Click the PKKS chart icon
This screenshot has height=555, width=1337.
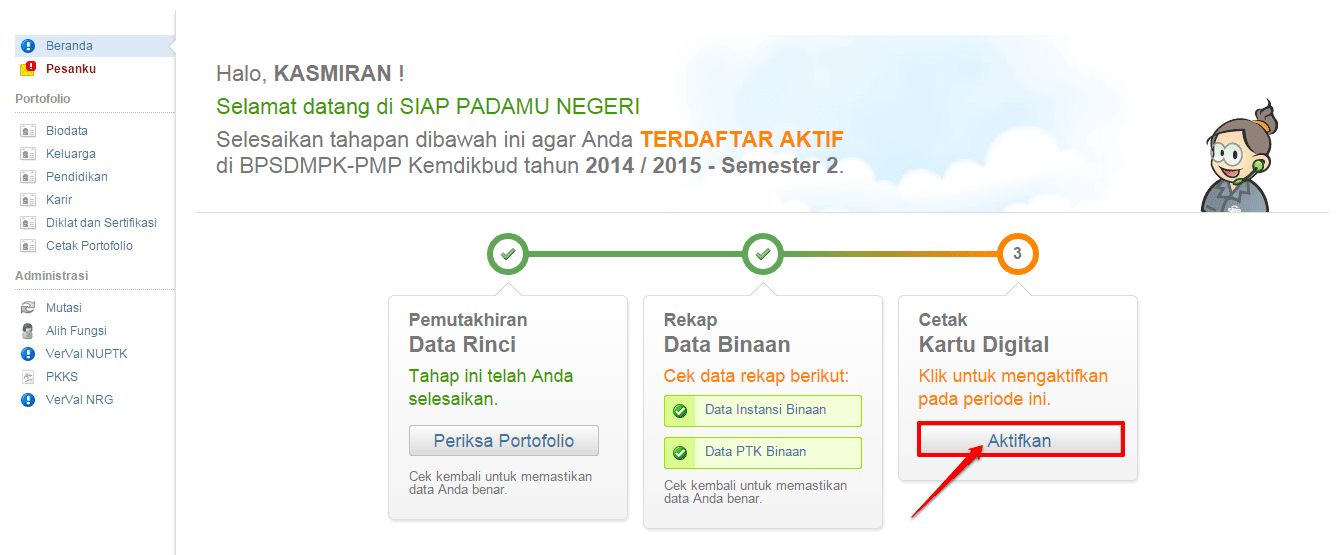(x=28, y=377)
